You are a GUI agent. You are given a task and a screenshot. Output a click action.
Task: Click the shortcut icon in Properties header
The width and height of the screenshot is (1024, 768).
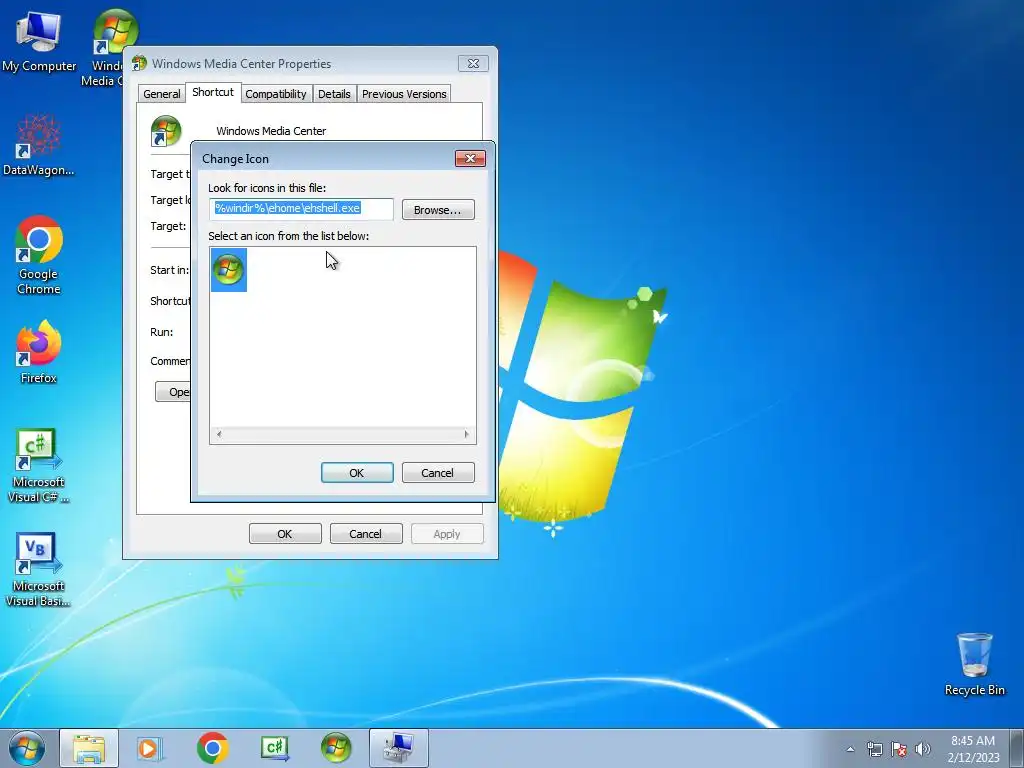pyautogui.click(x=166, y=131)
